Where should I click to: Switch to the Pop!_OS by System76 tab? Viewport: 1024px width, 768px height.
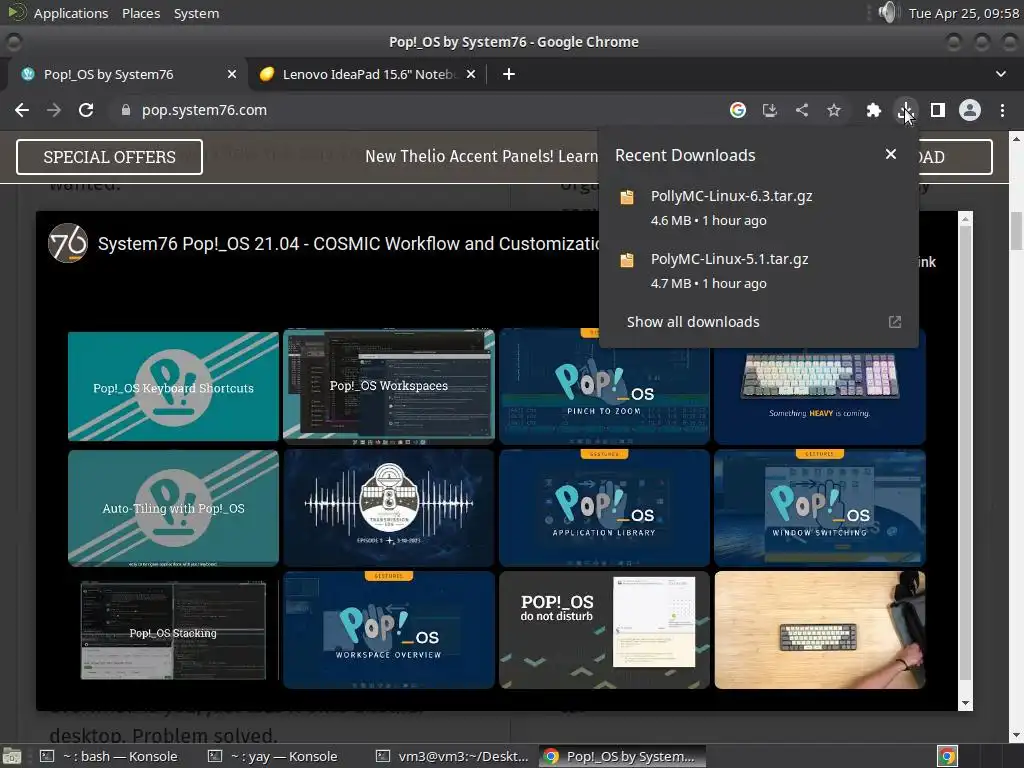(x=108, y=74)
